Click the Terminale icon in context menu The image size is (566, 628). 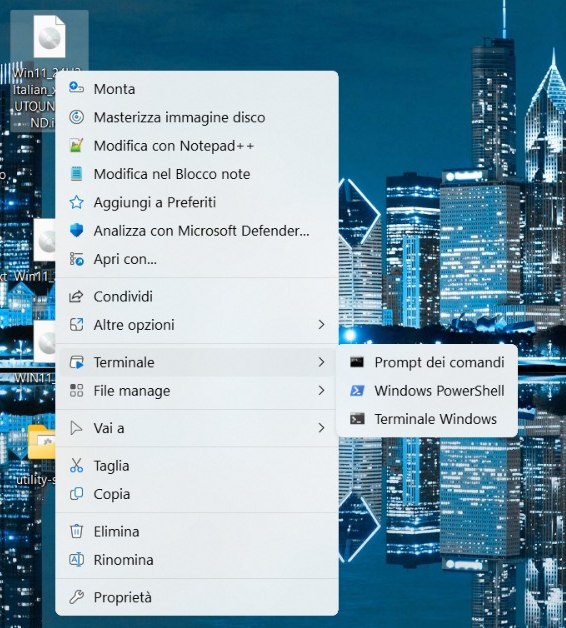[76, 362]
